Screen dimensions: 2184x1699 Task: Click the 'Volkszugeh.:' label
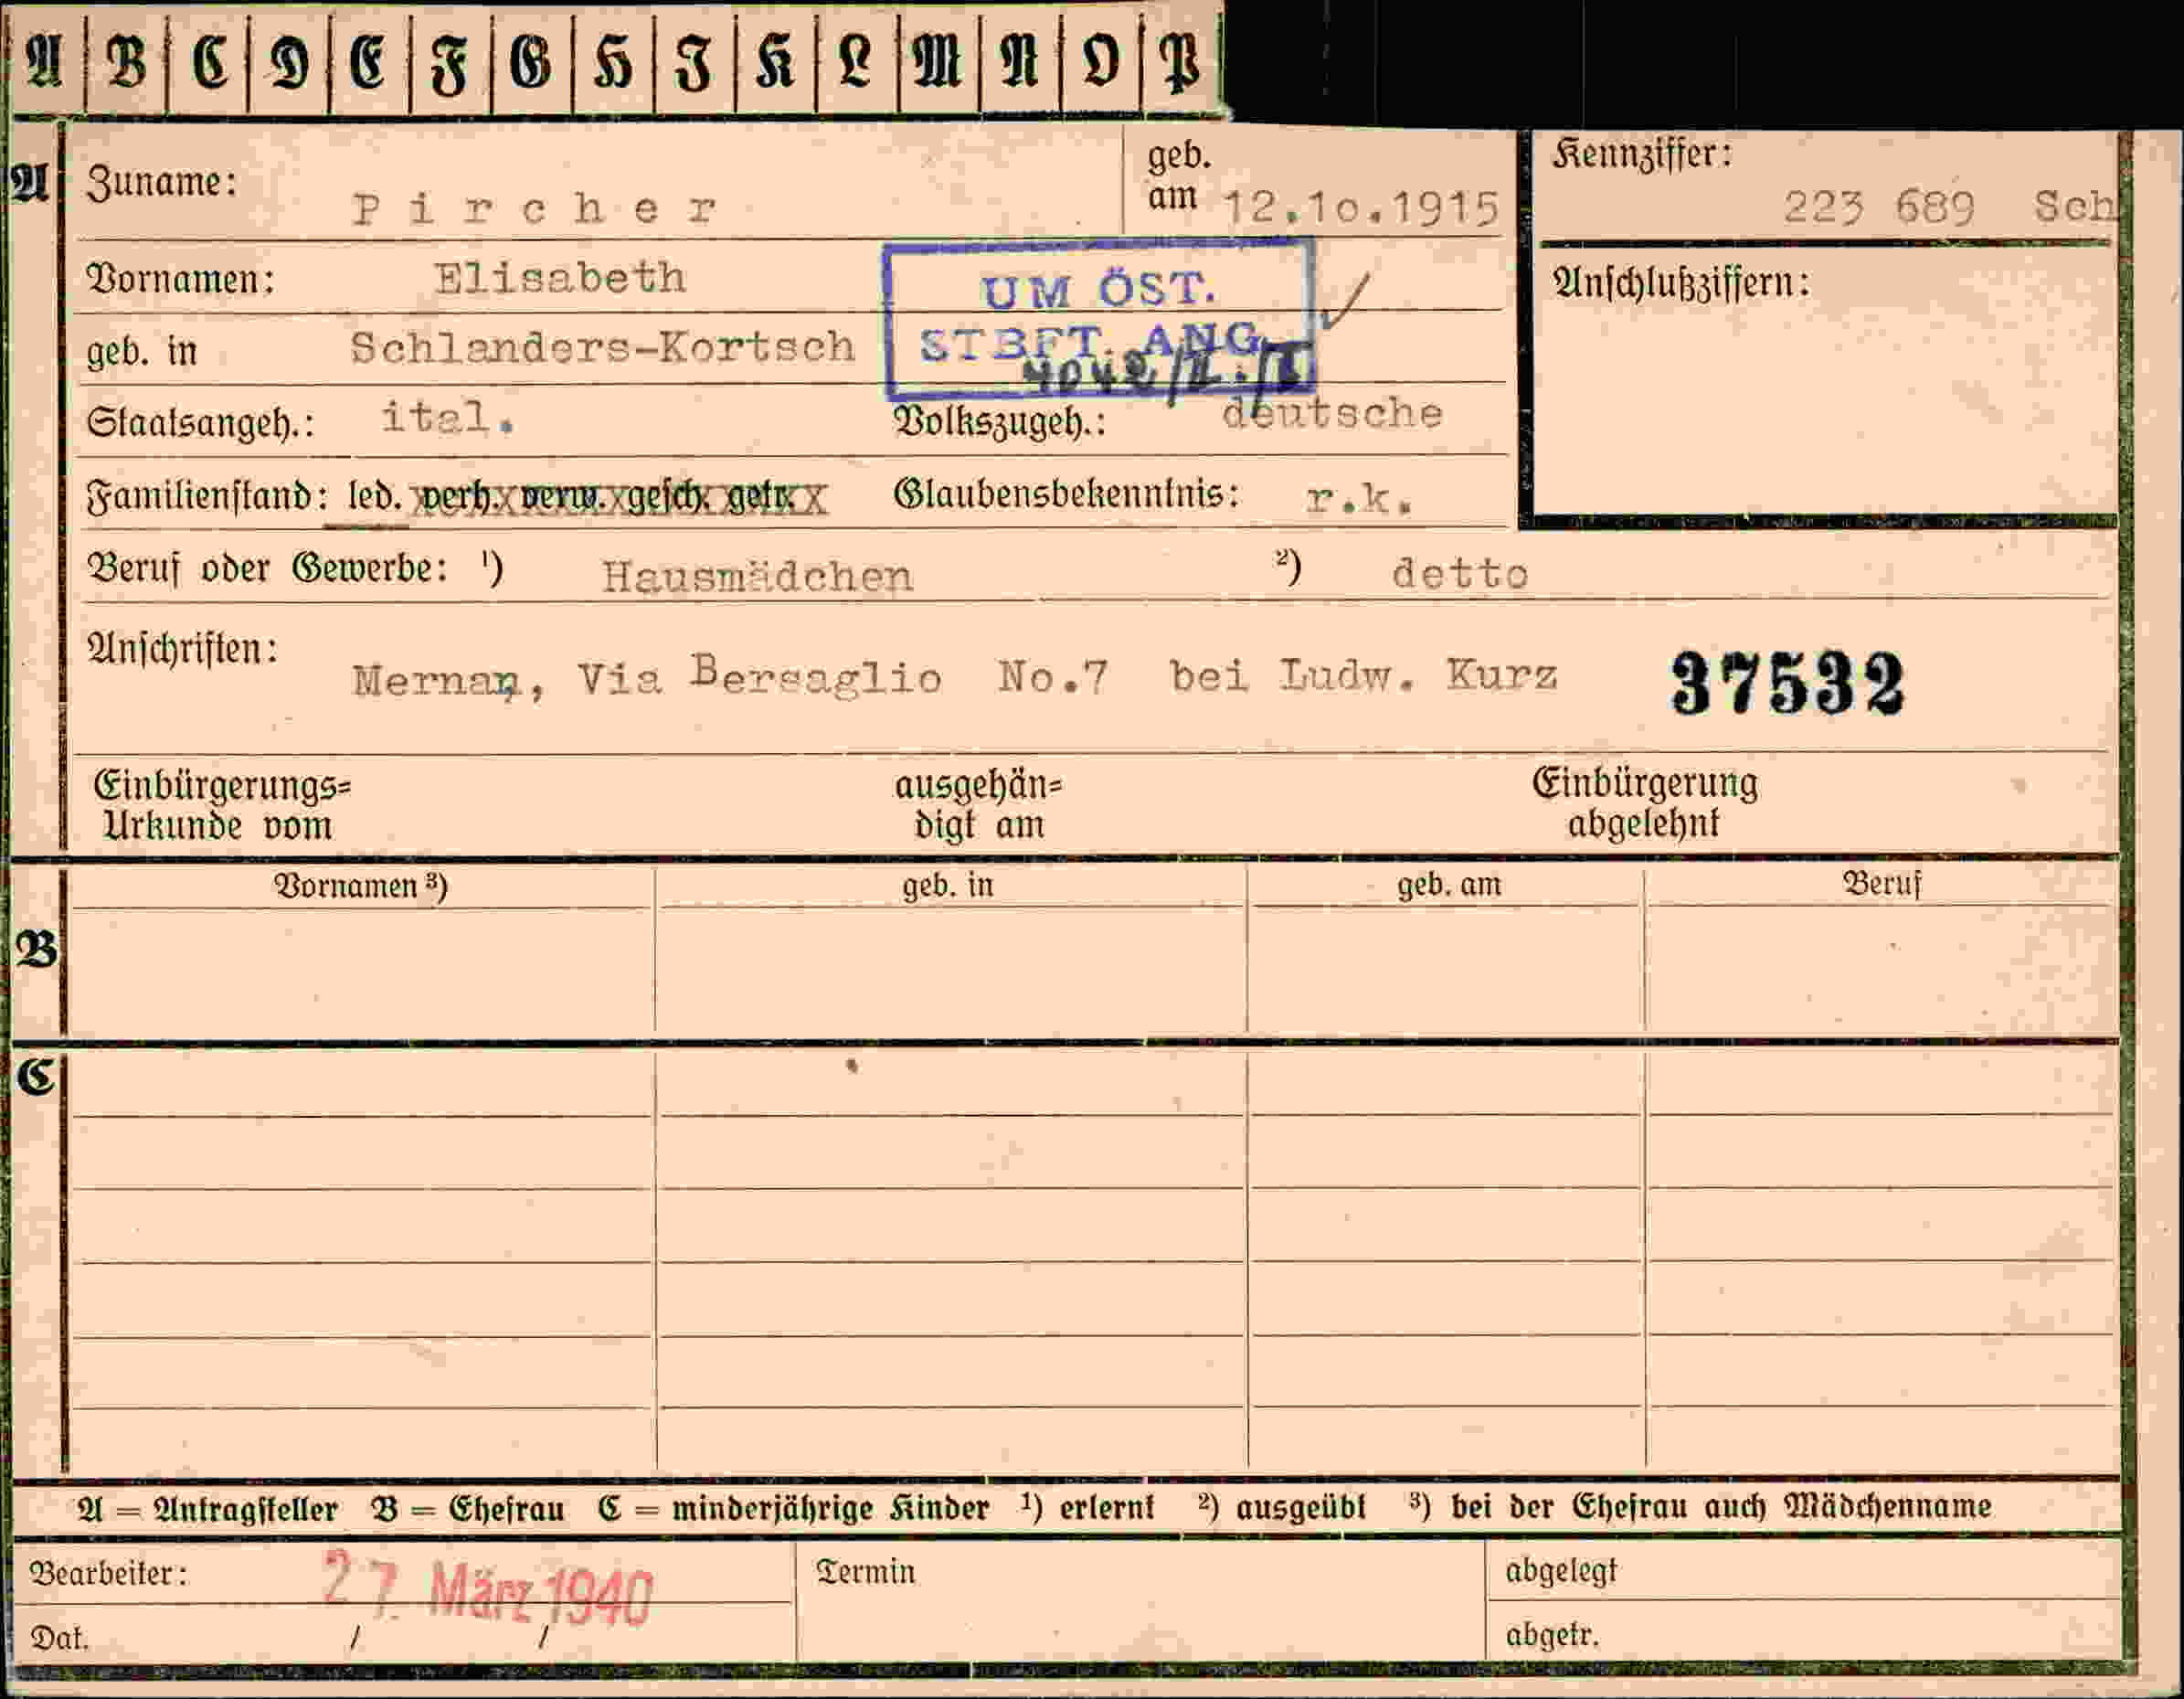pyautogui.click(x=1000, y=421)
